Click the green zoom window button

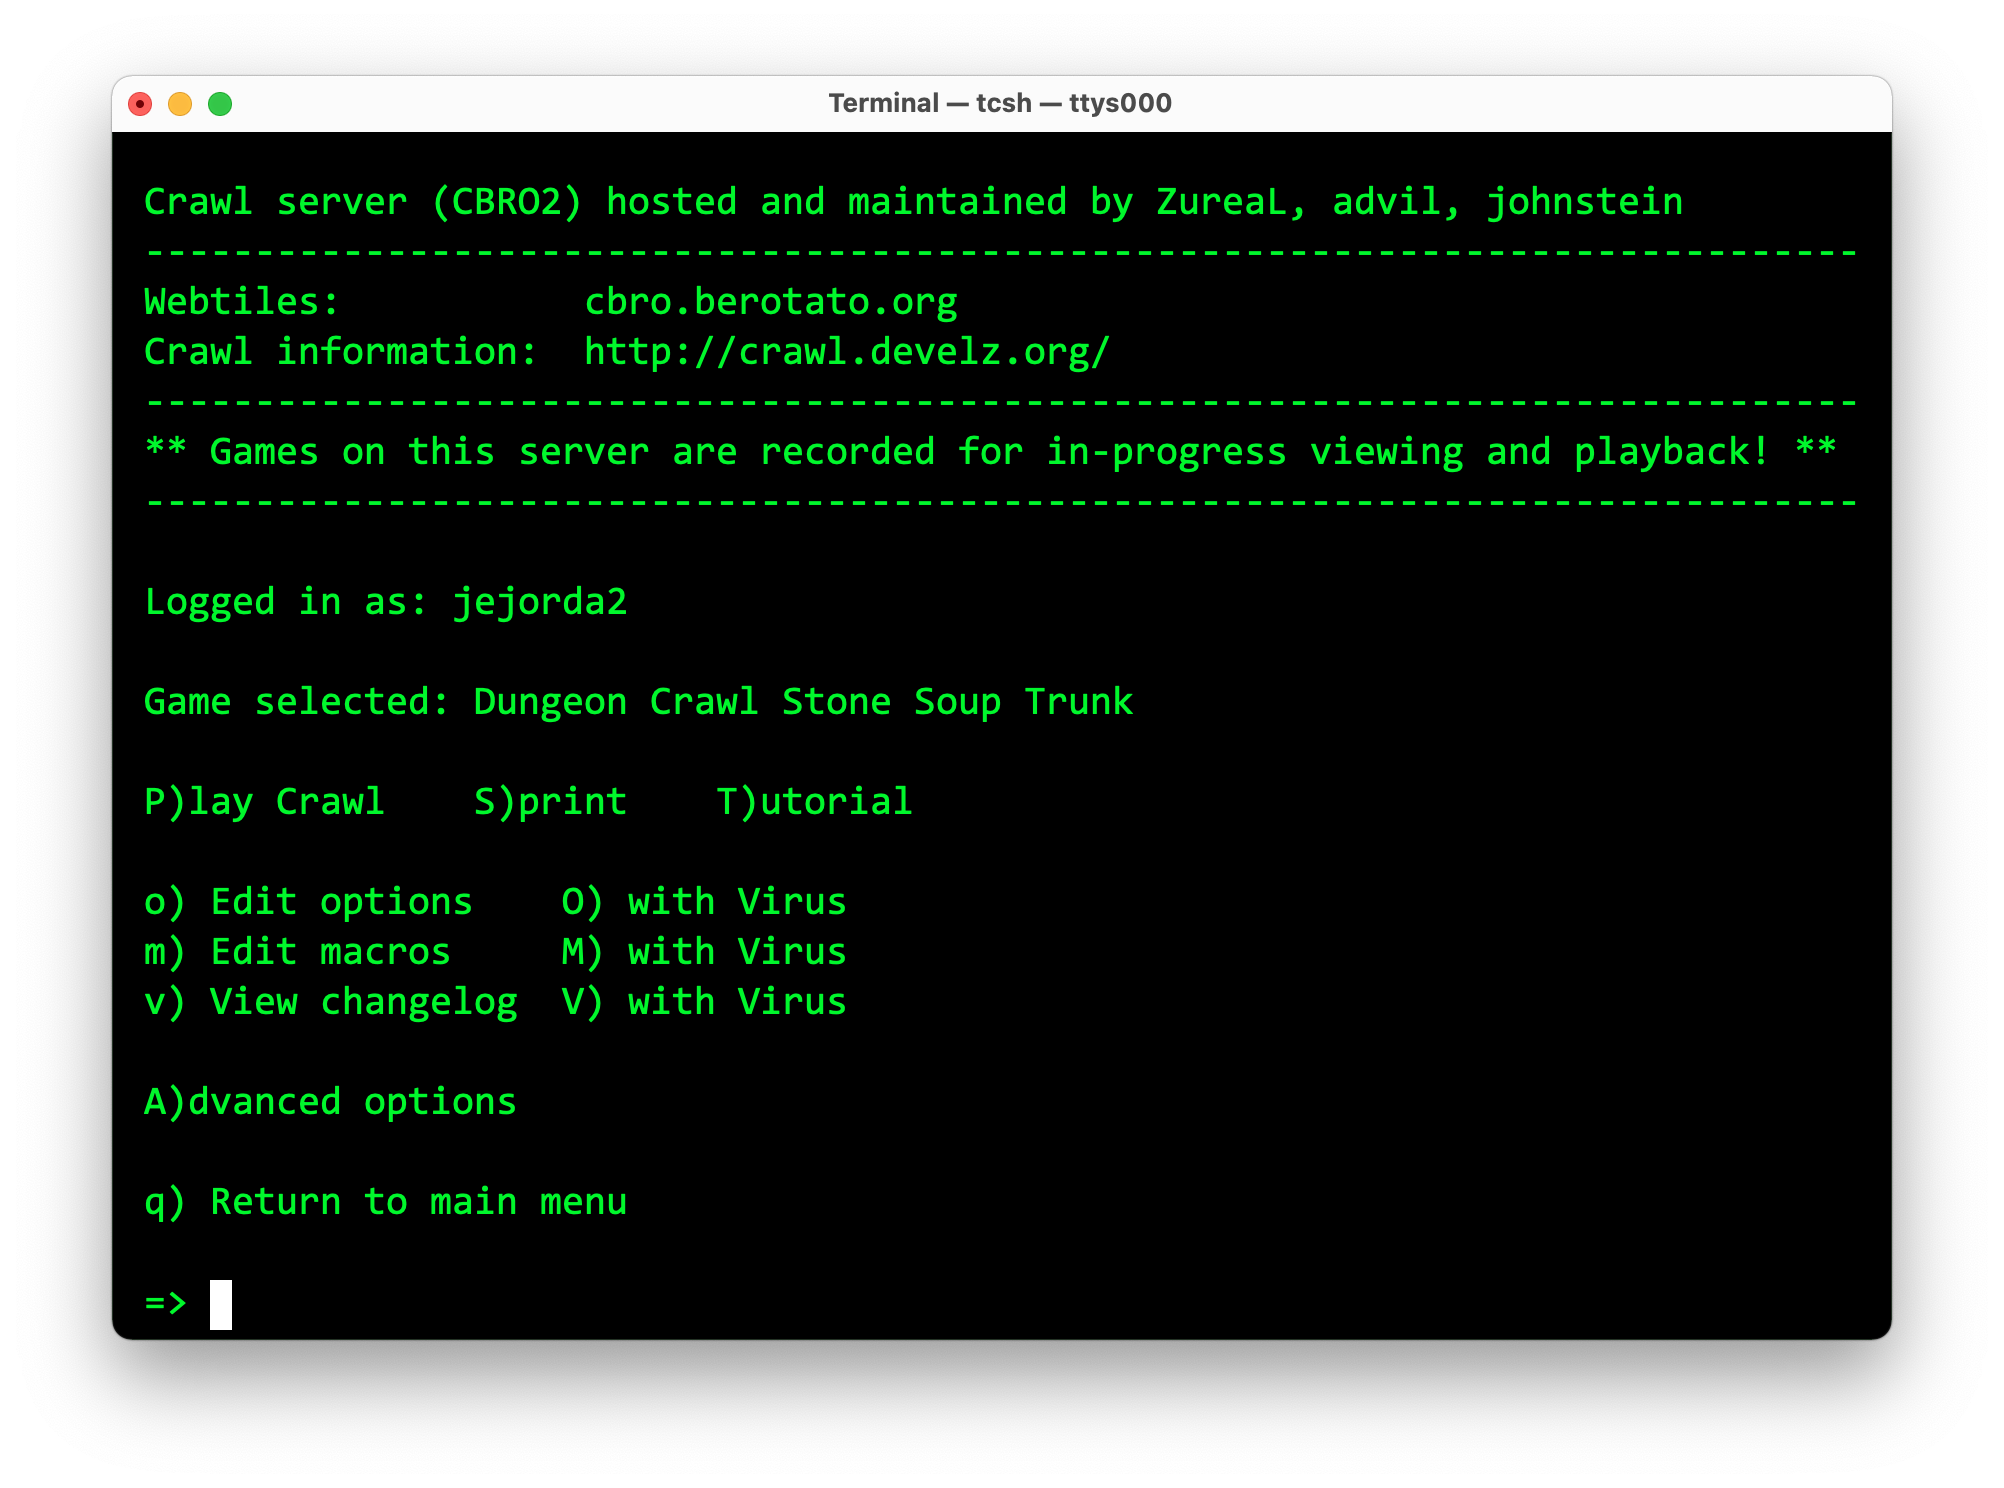click(x=220, y=104)
